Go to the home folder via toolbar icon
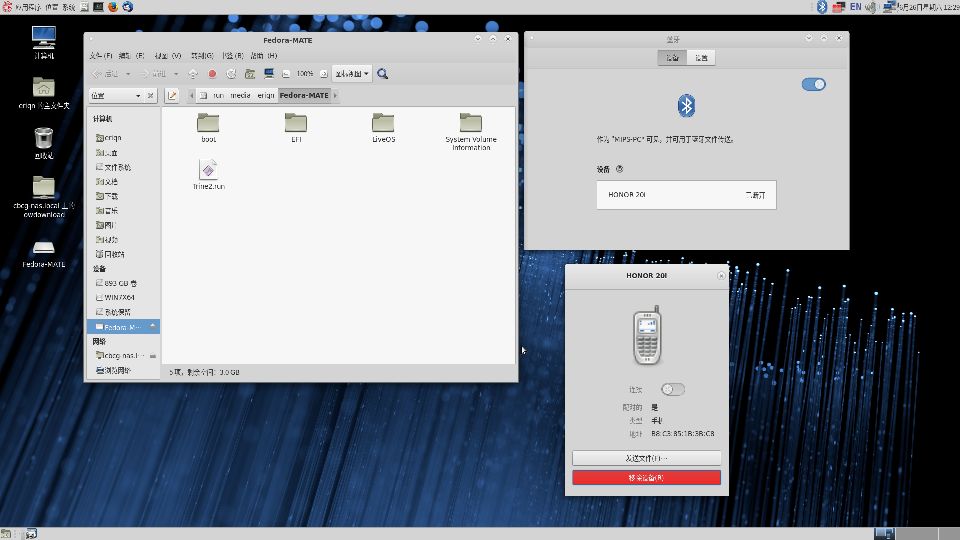The height and width of the screenshot is (540, 960). (x=250, y=73)
